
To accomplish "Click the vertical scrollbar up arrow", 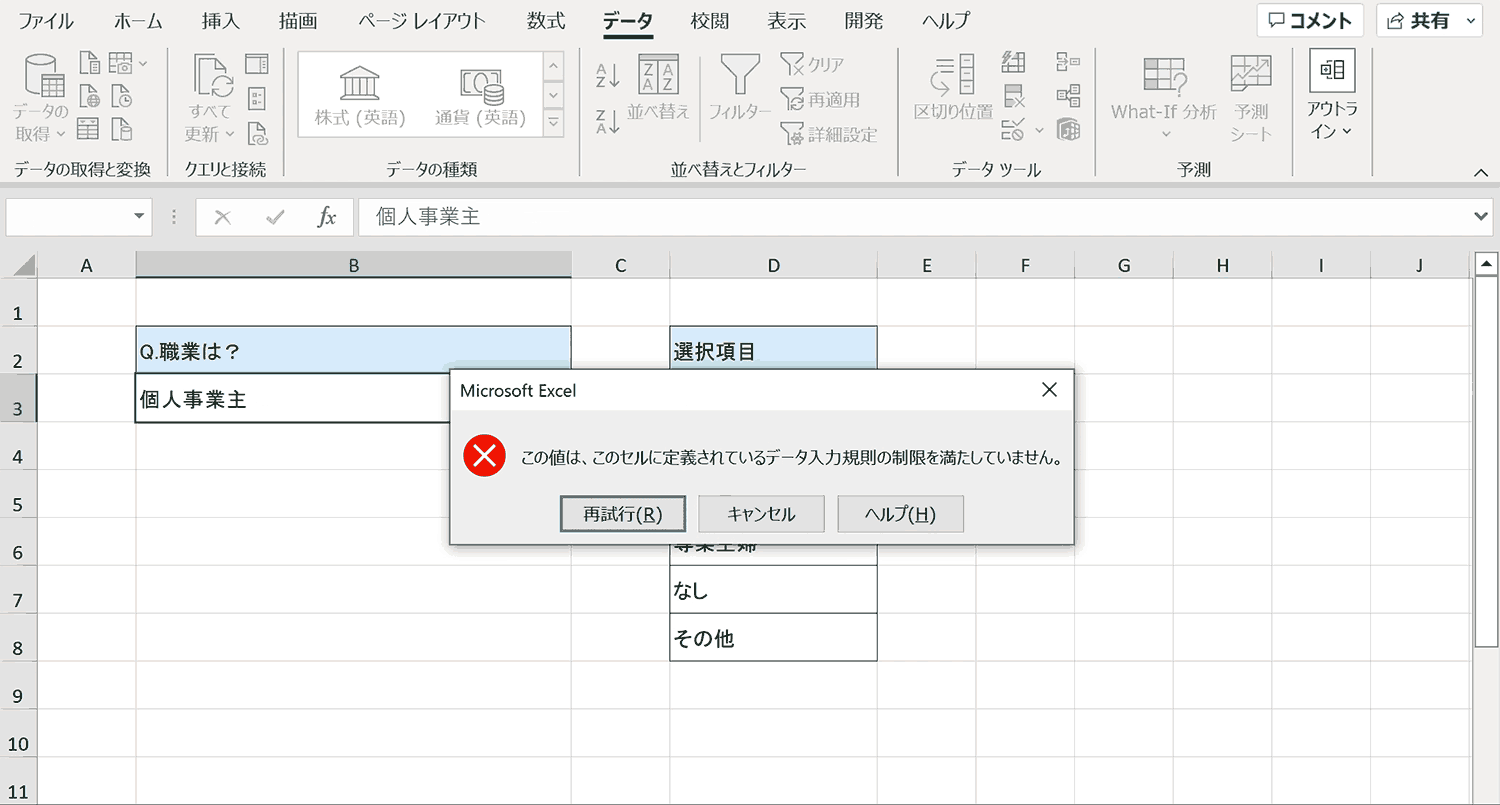I will coord(1485,265).
